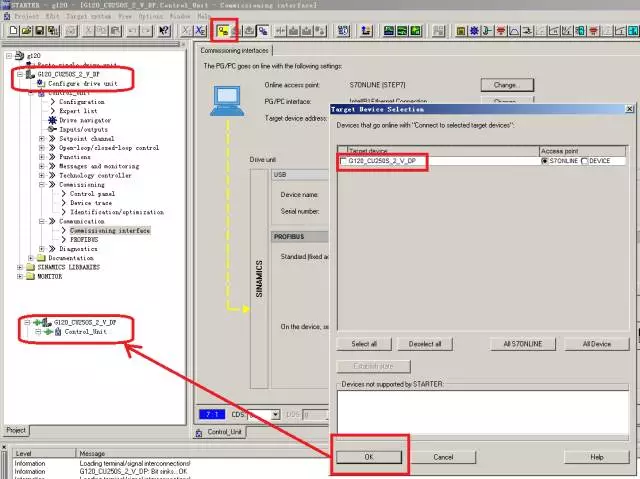
Task: Click the New project toolbar icon
Action: [12, 32]
